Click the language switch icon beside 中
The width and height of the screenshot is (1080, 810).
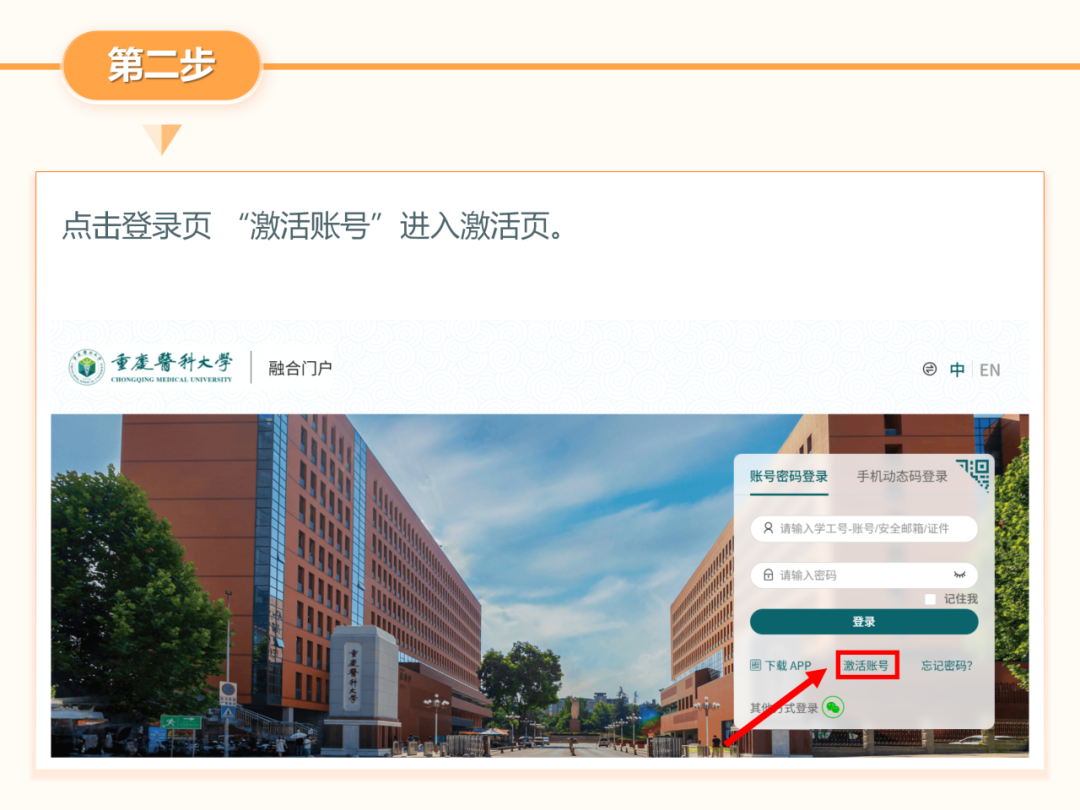tap(930, 369)
